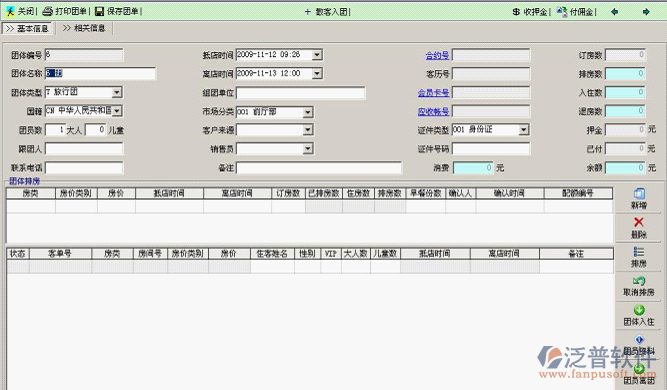Click the 已付 paid amount field
This screenshot has height=390, width=667.
625,148
